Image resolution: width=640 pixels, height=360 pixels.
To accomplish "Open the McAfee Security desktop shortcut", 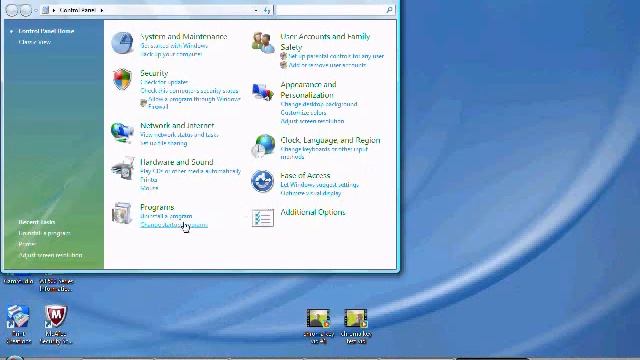I will 56,324.
